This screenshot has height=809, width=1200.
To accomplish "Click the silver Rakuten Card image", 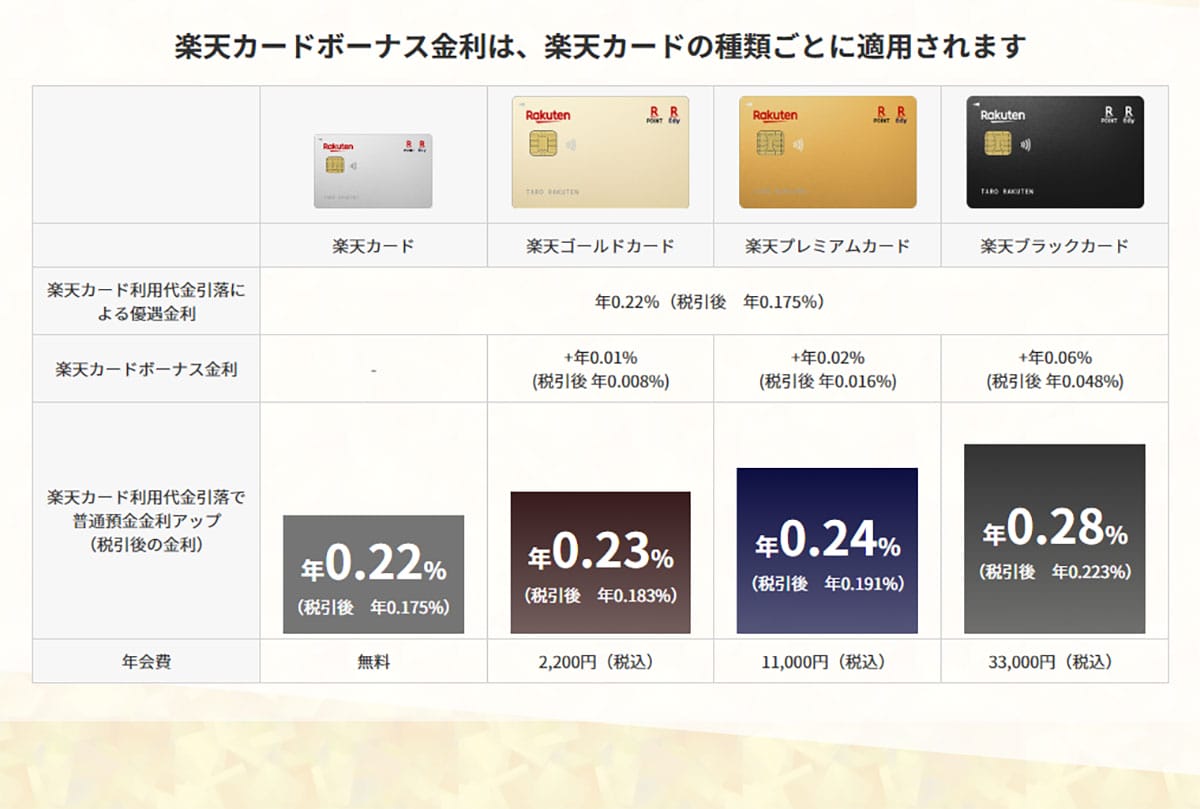I will click(373, 171).
